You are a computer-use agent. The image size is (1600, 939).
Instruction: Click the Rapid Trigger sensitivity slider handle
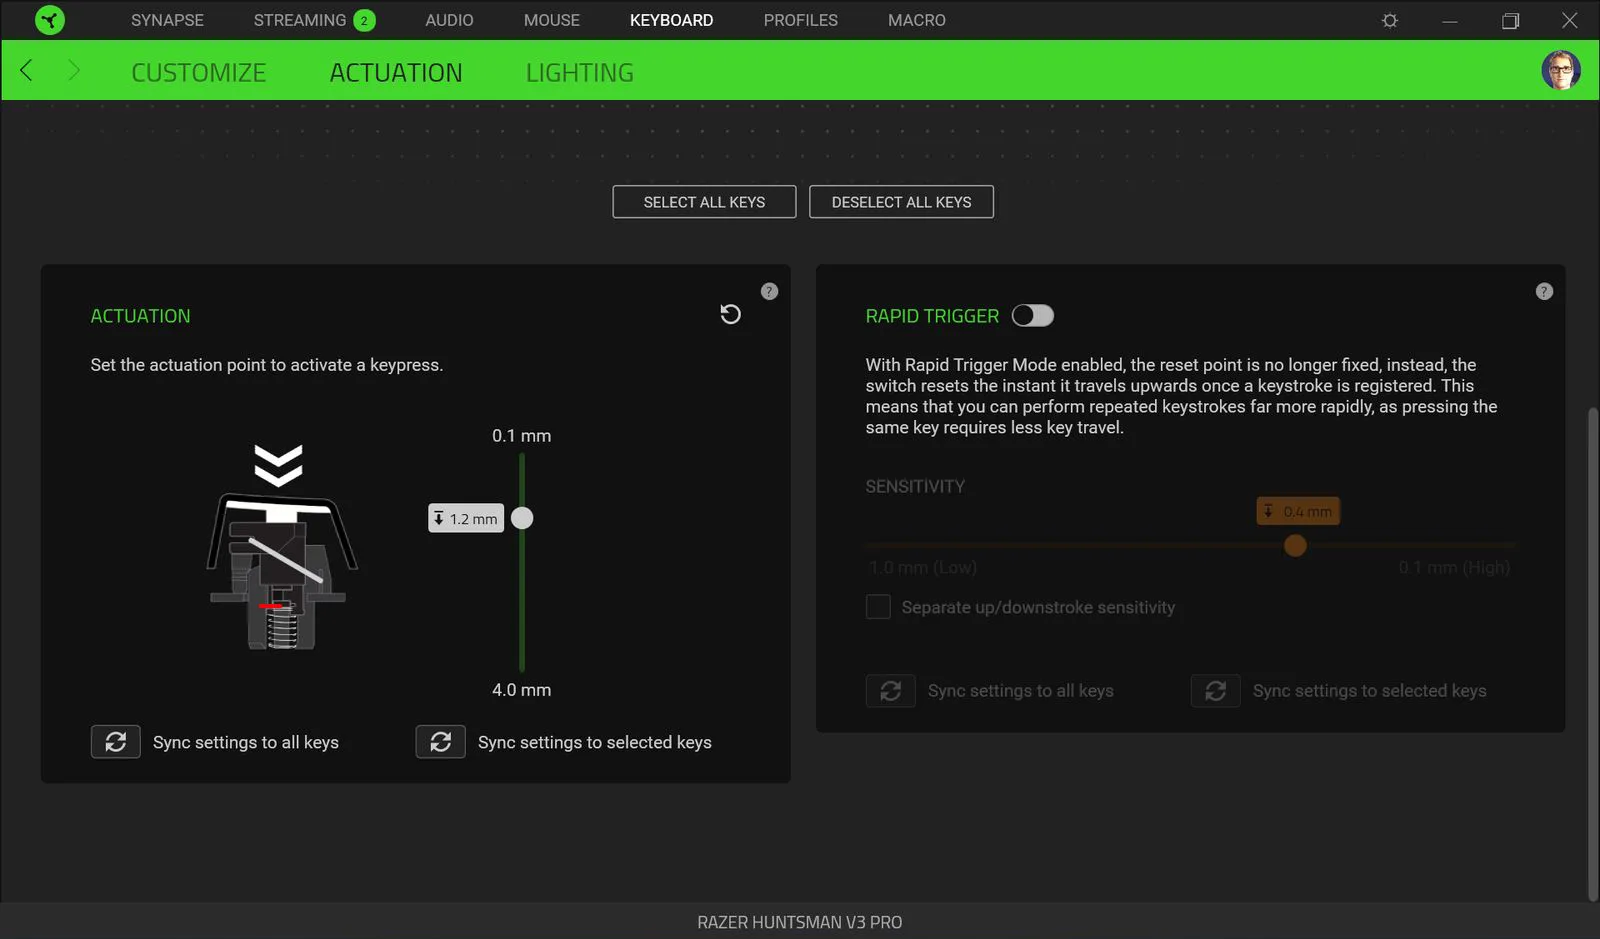click(x=1295, y=545)
